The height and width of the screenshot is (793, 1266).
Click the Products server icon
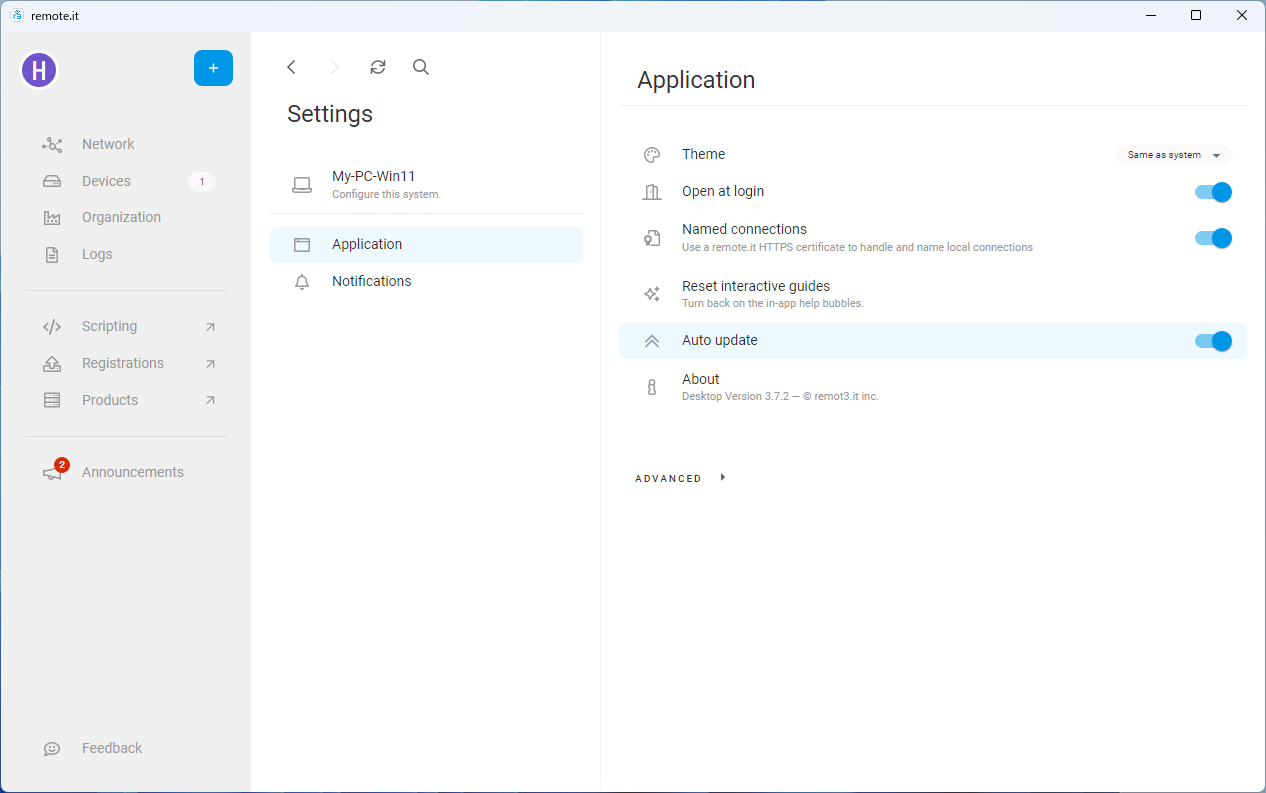52,400
